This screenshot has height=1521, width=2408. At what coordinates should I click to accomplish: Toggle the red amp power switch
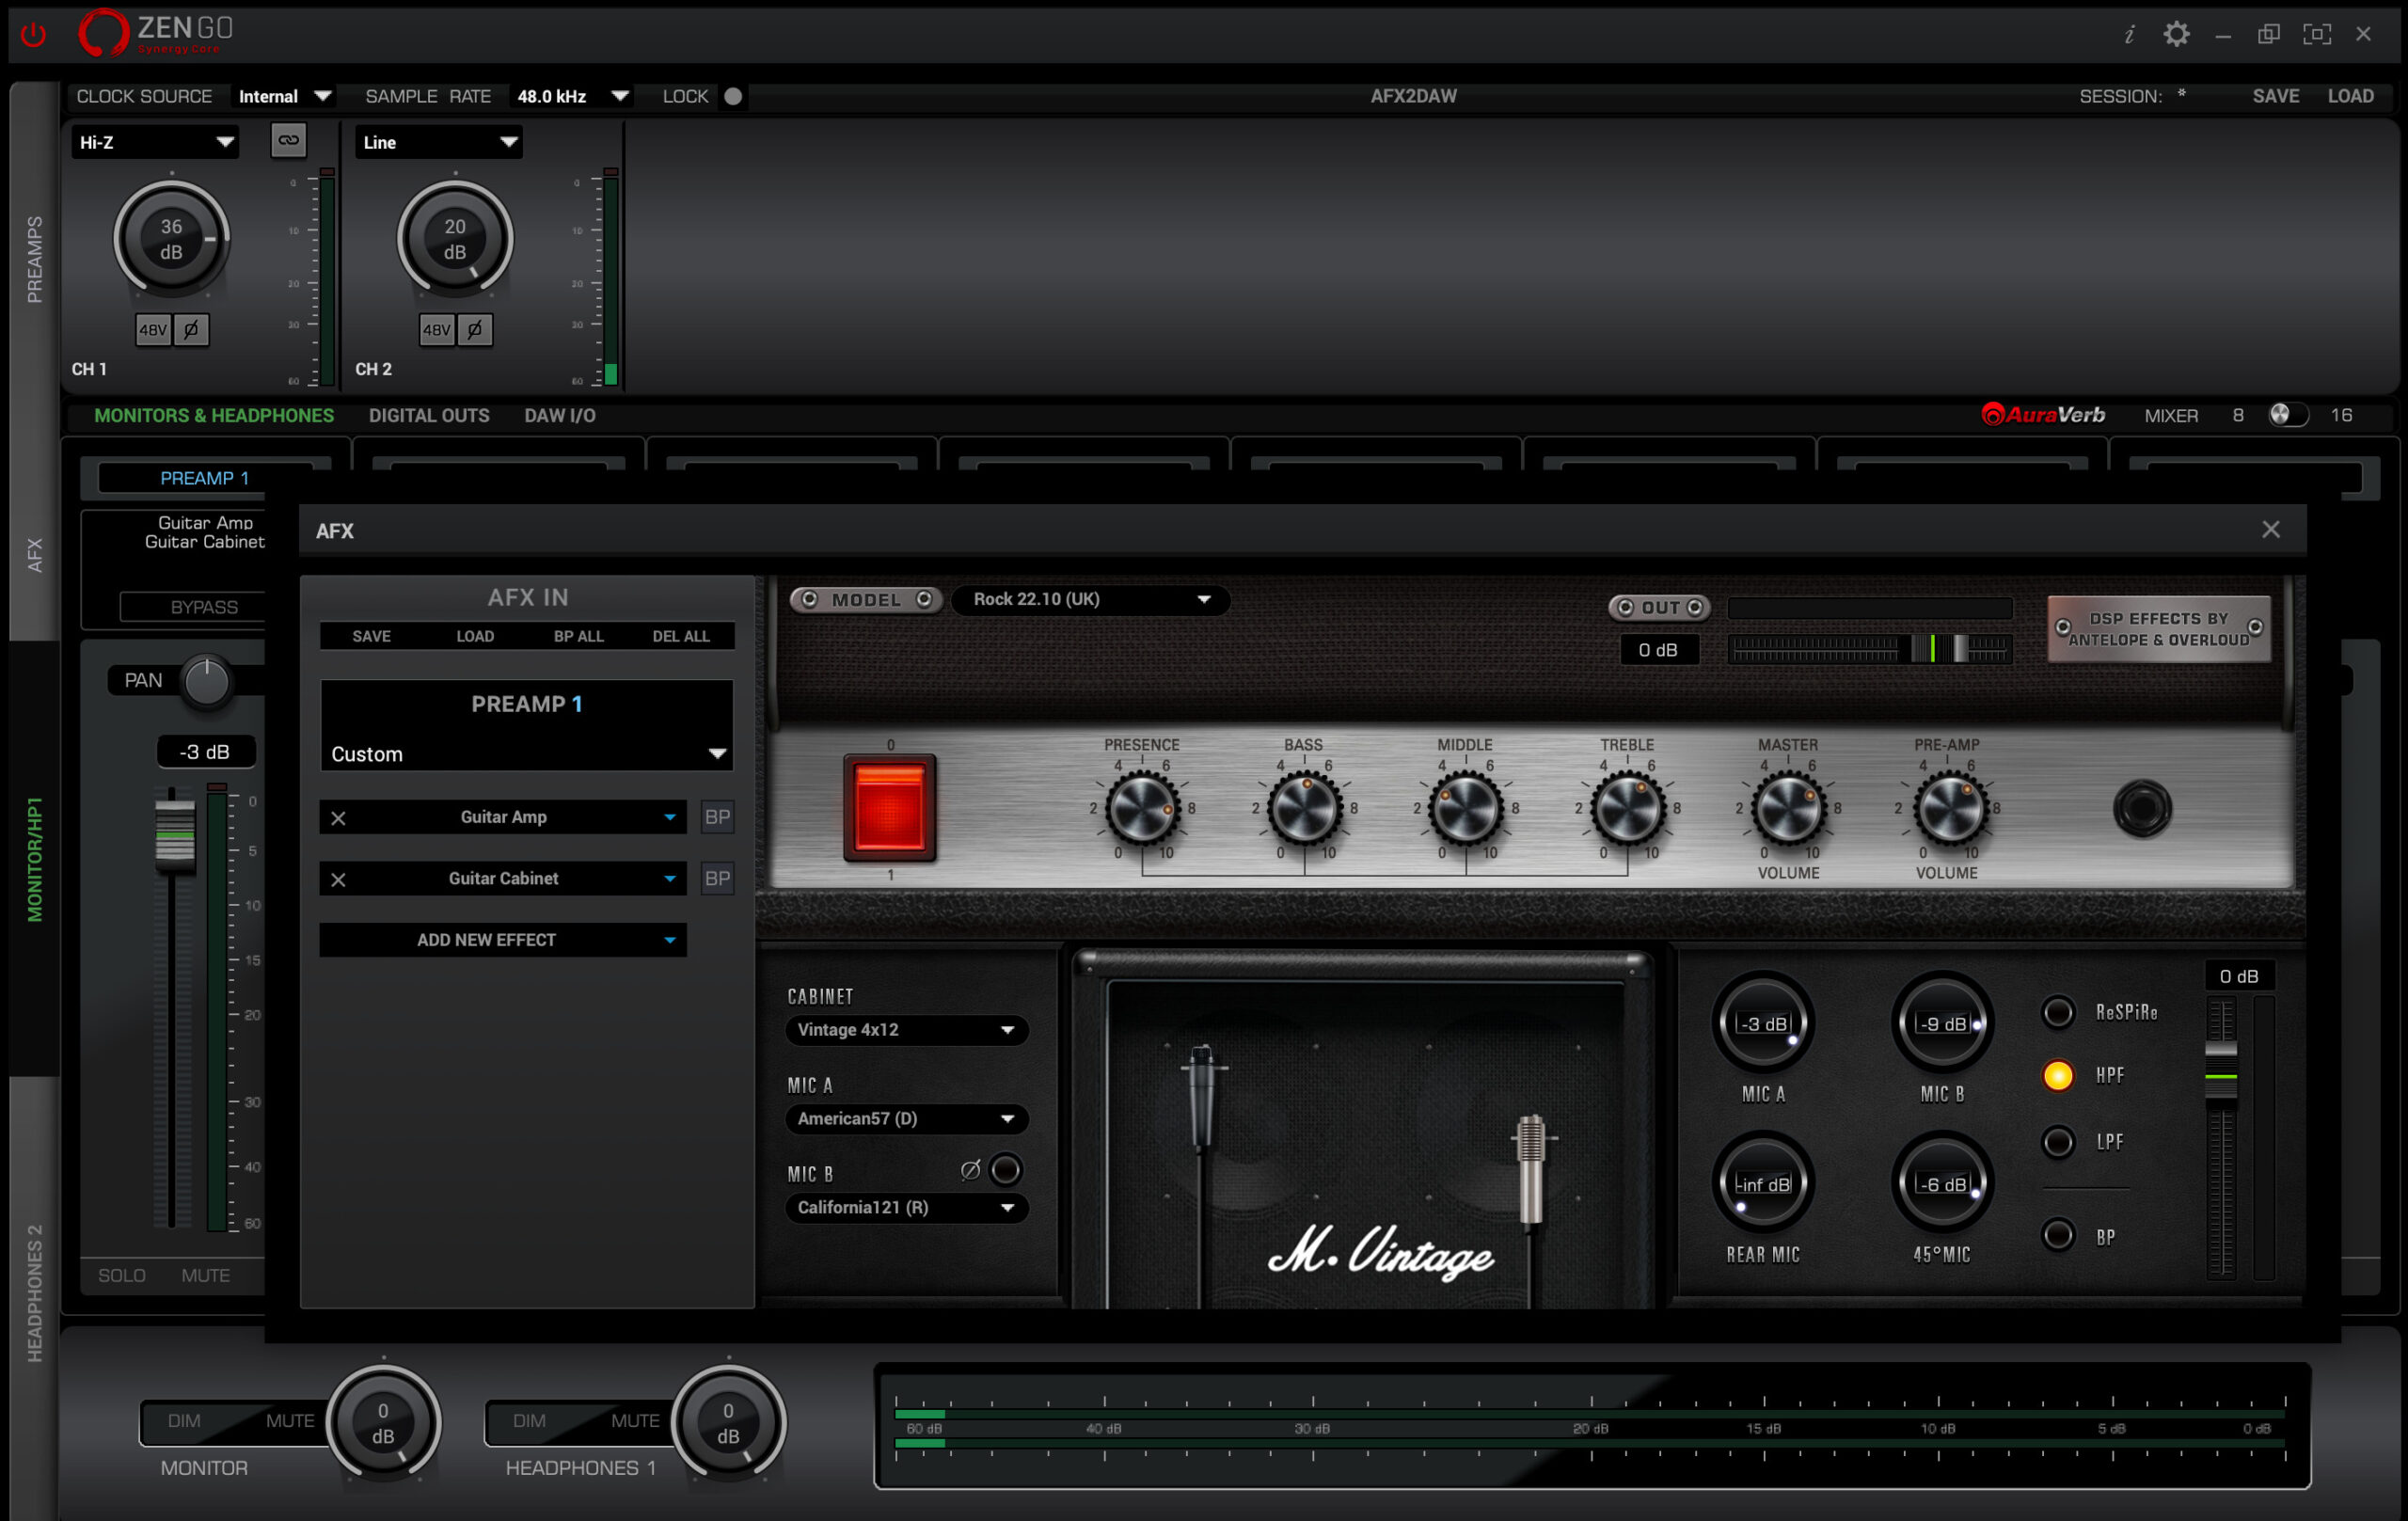click(889, 808)
